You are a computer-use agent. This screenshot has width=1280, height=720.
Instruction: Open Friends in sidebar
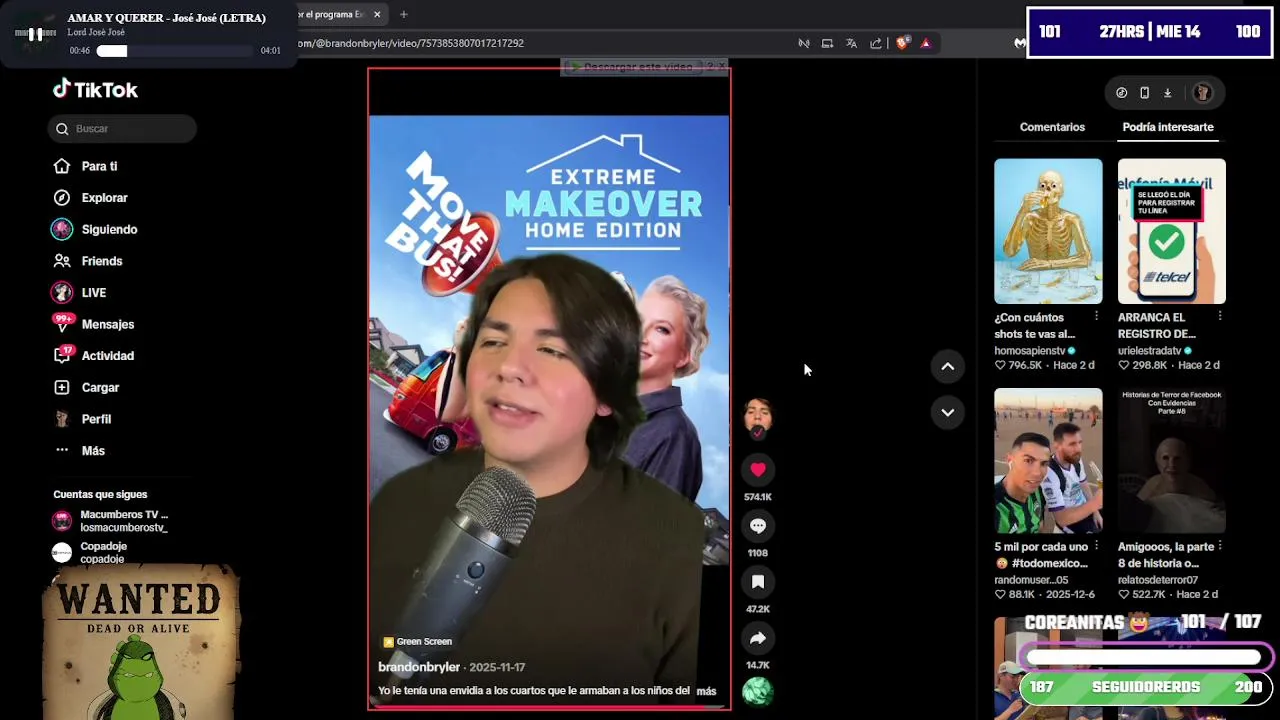[102, 261]
